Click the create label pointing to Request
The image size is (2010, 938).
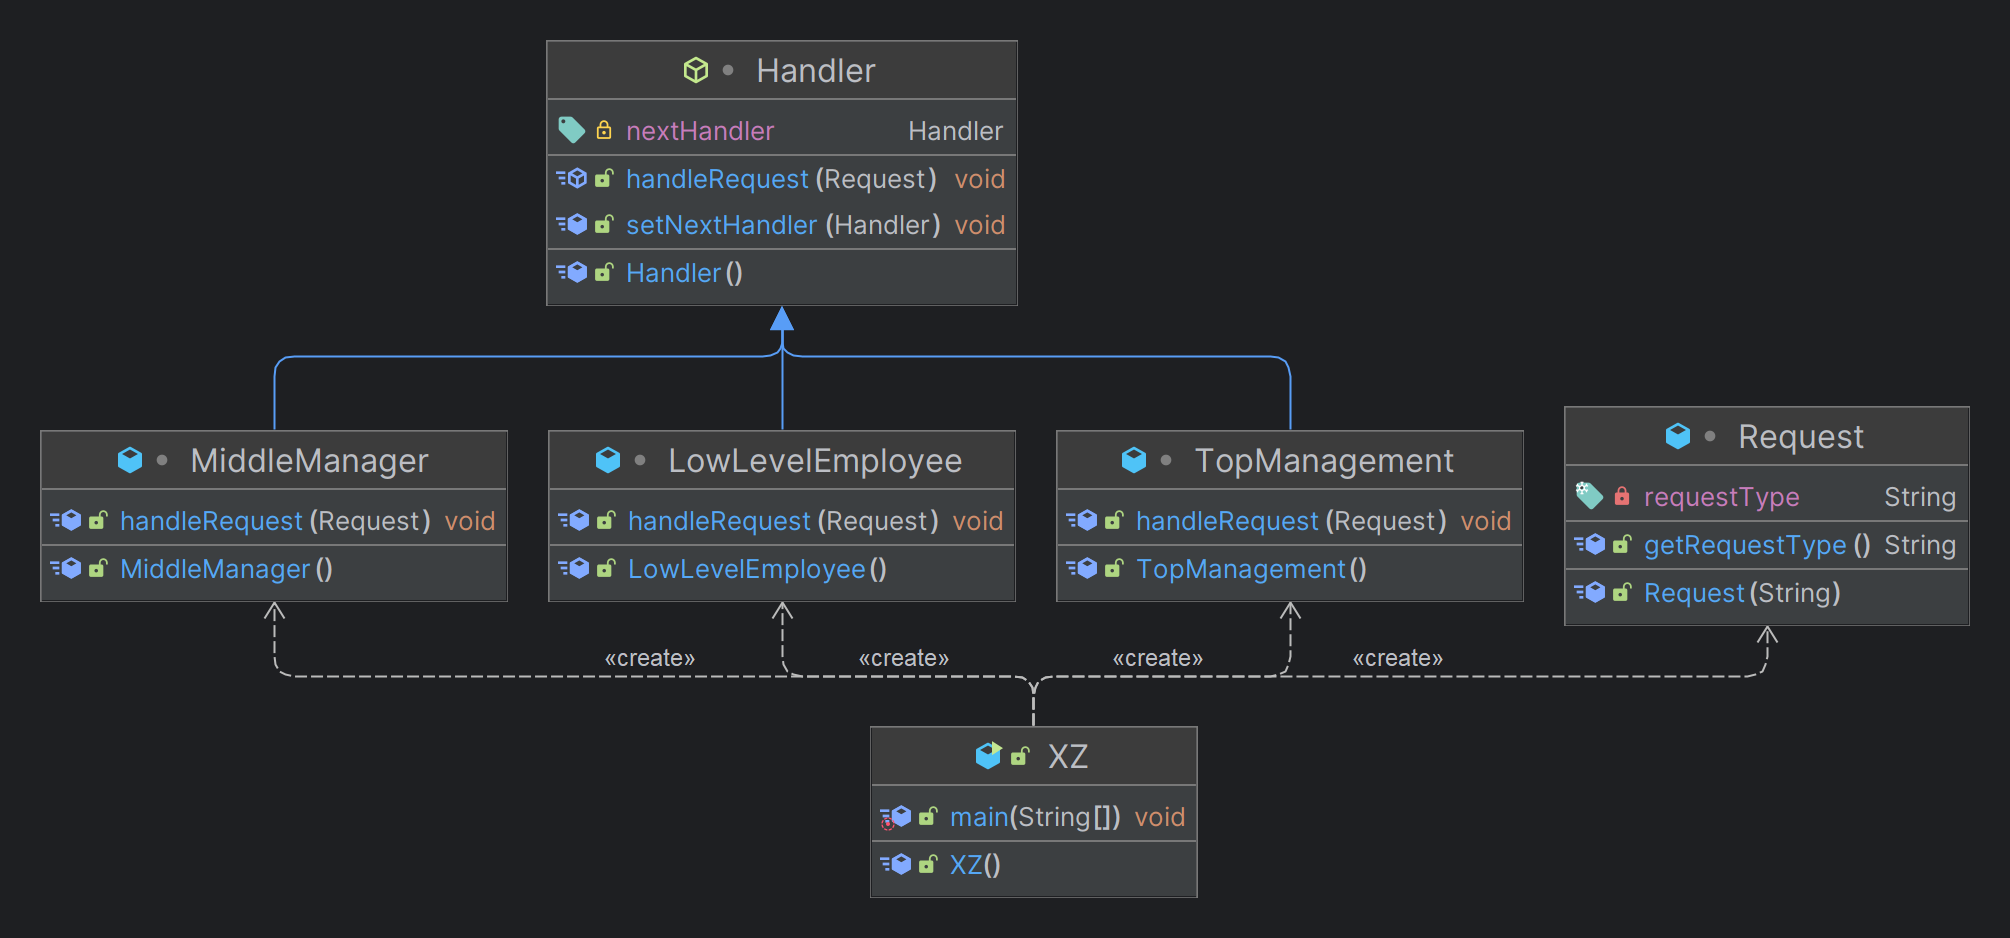(x=1398, y=658)
